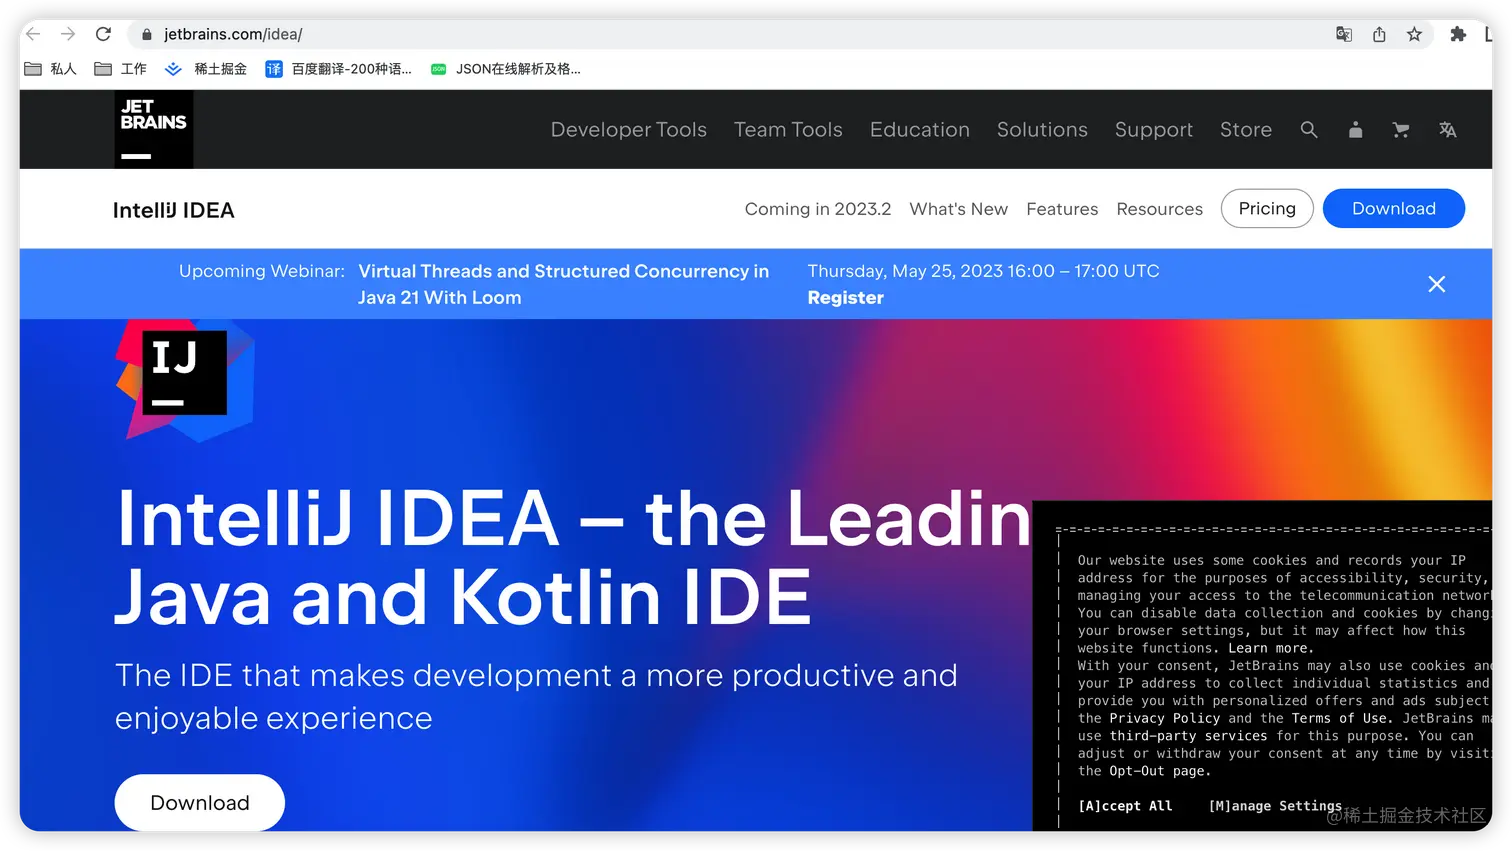Viewport: 1512px width, 851px height.
Task: Open Learn more in cookie notice
Action: point(1270,648)
